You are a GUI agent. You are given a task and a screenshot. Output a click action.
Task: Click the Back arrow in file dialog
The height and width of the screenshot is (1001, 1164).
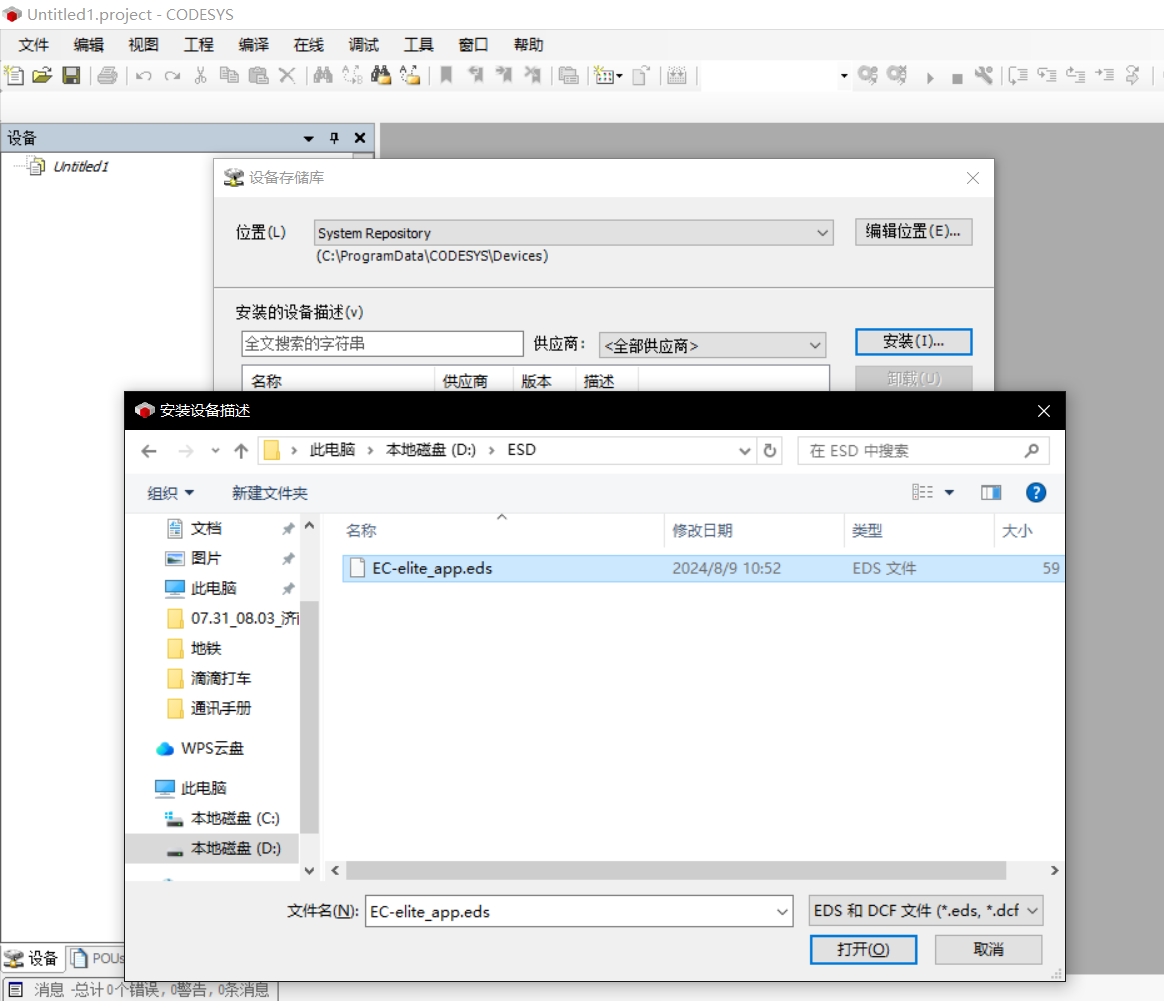point(149,451)
